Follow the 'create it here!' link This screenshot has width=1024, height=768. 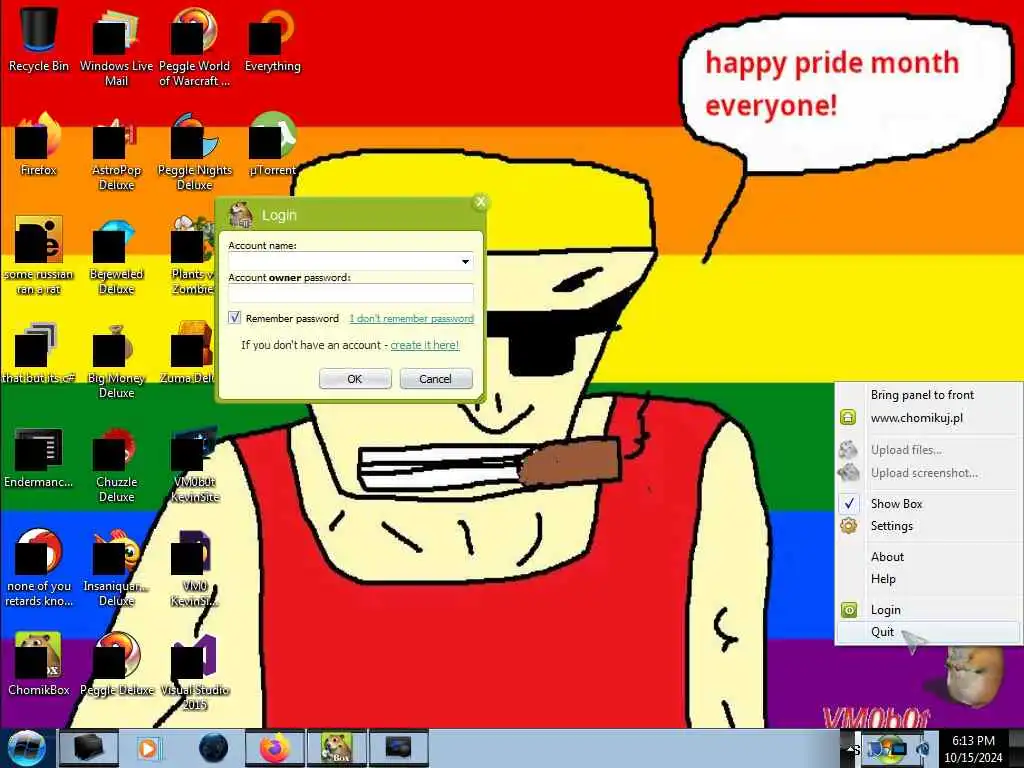click(x=424, y=345)
